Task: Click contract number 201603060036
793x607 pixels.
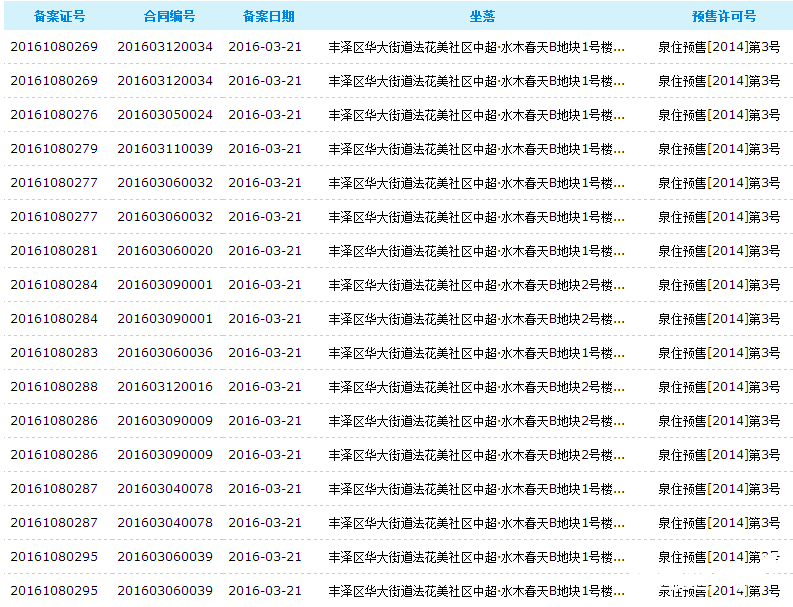Action: click(165, 353)
